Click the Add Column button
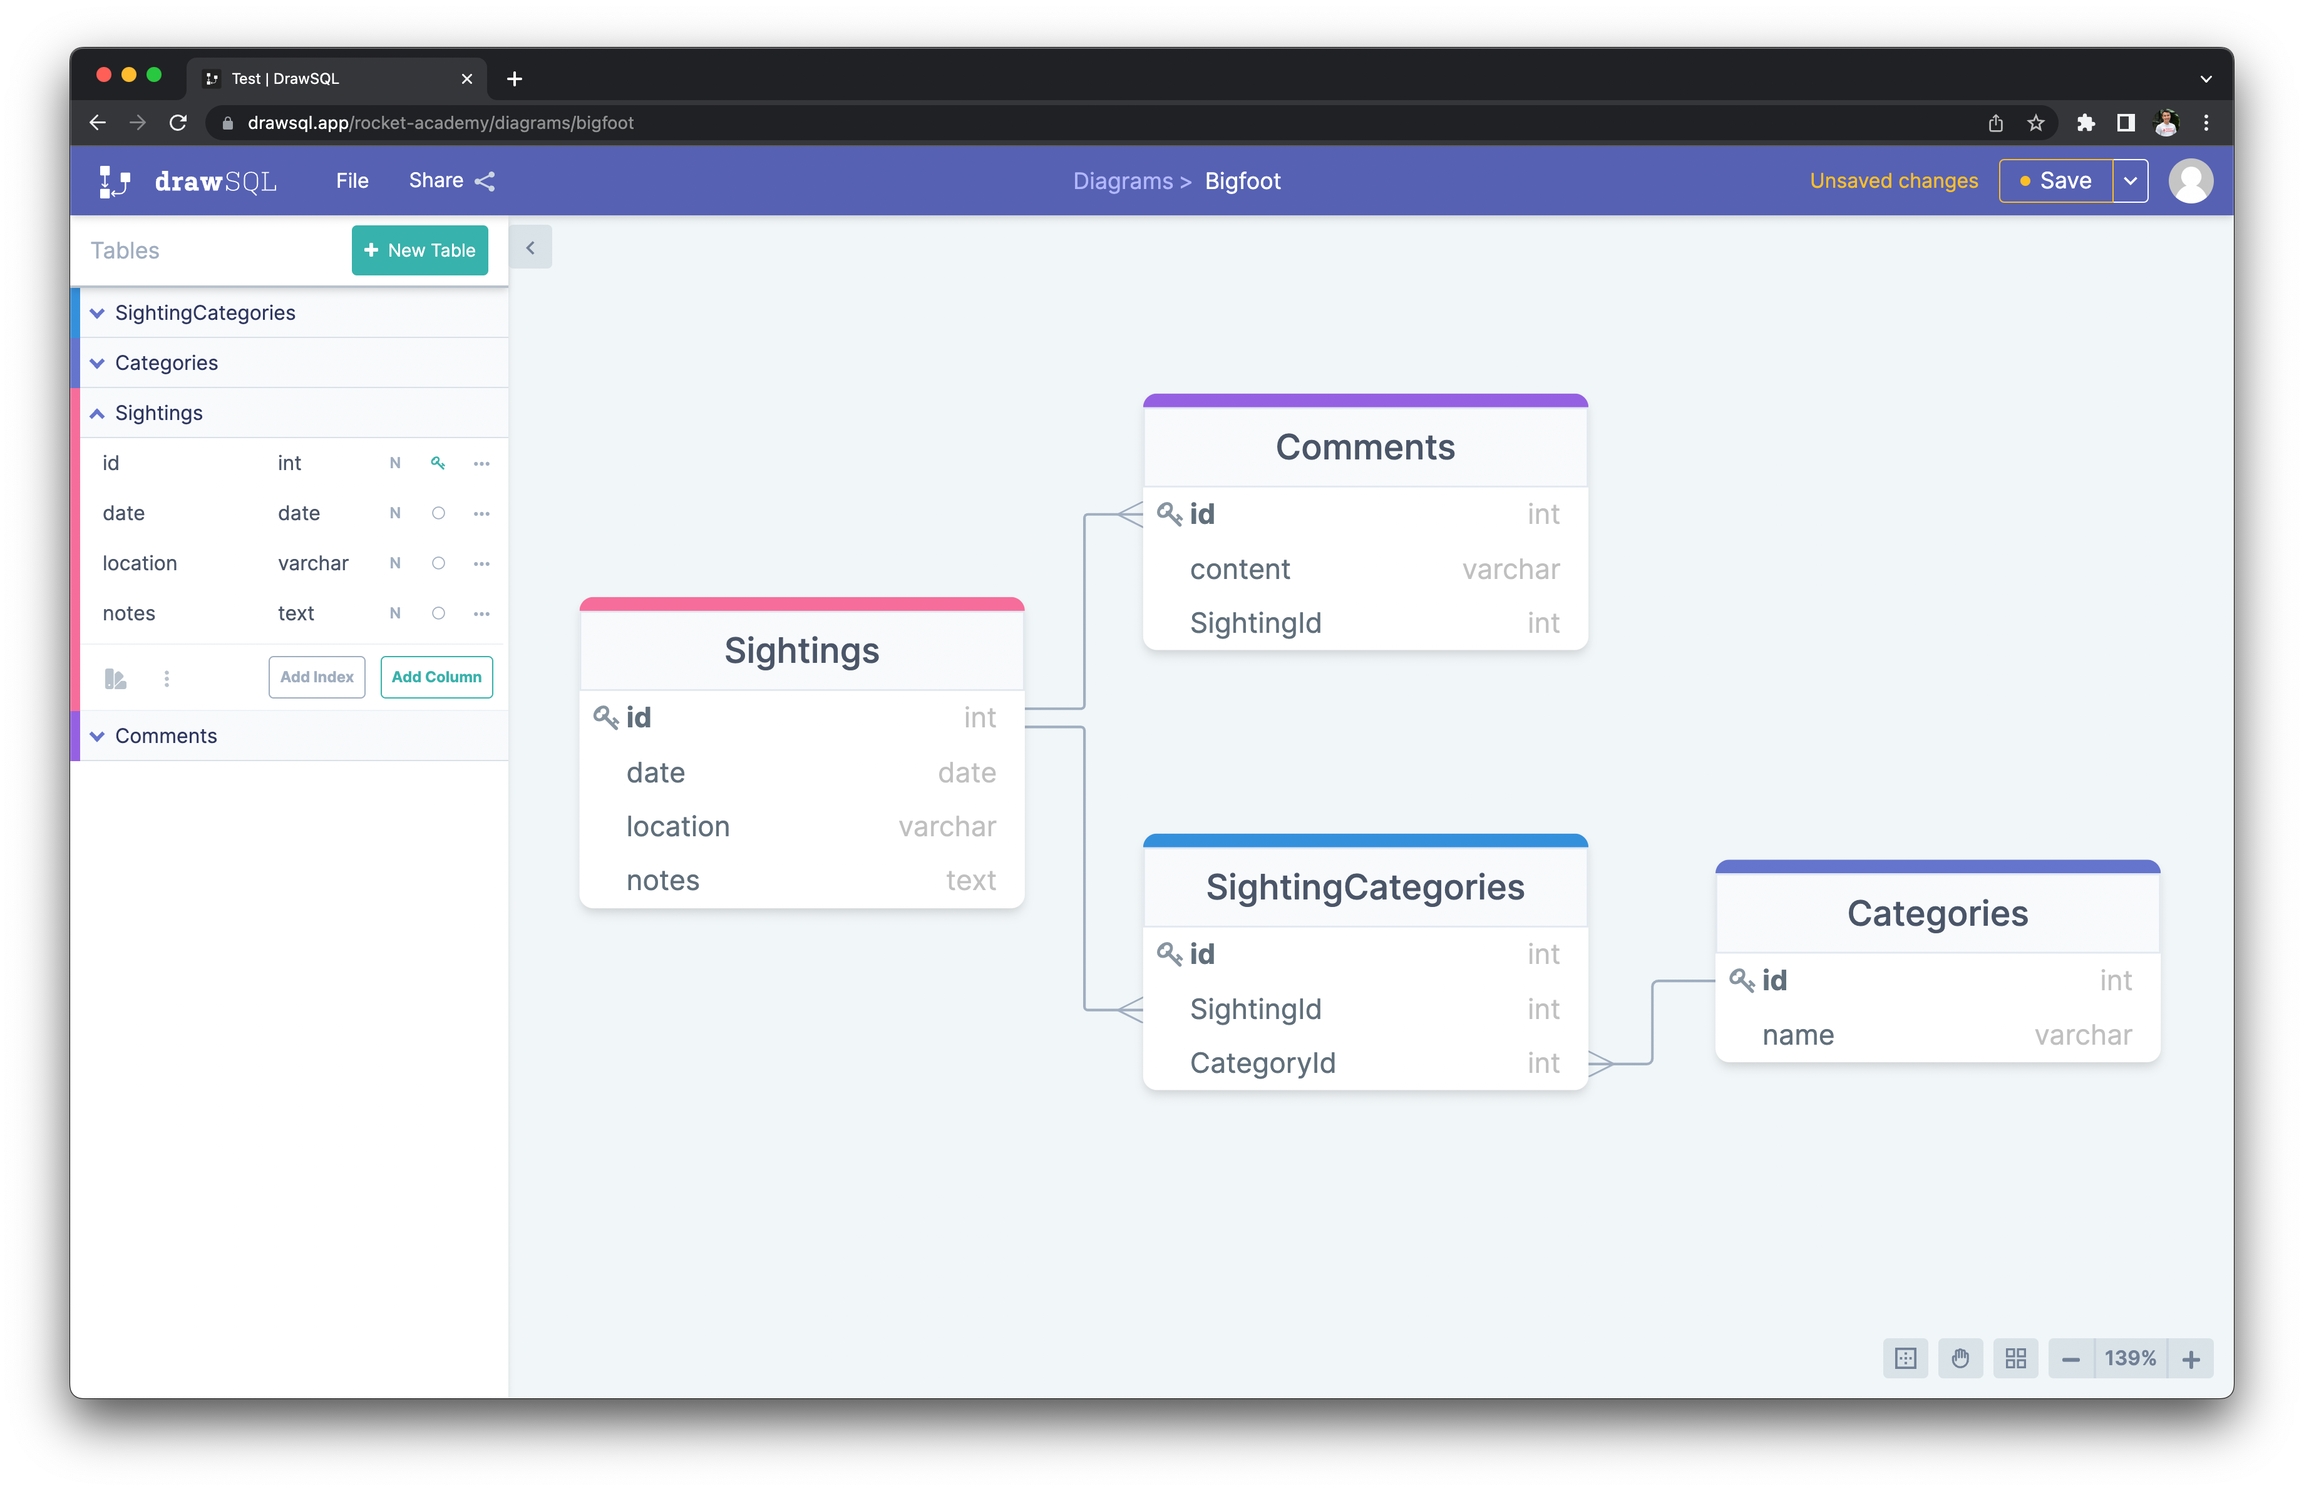This screenshot has width=2304, height=1491. tap(436, 677)
